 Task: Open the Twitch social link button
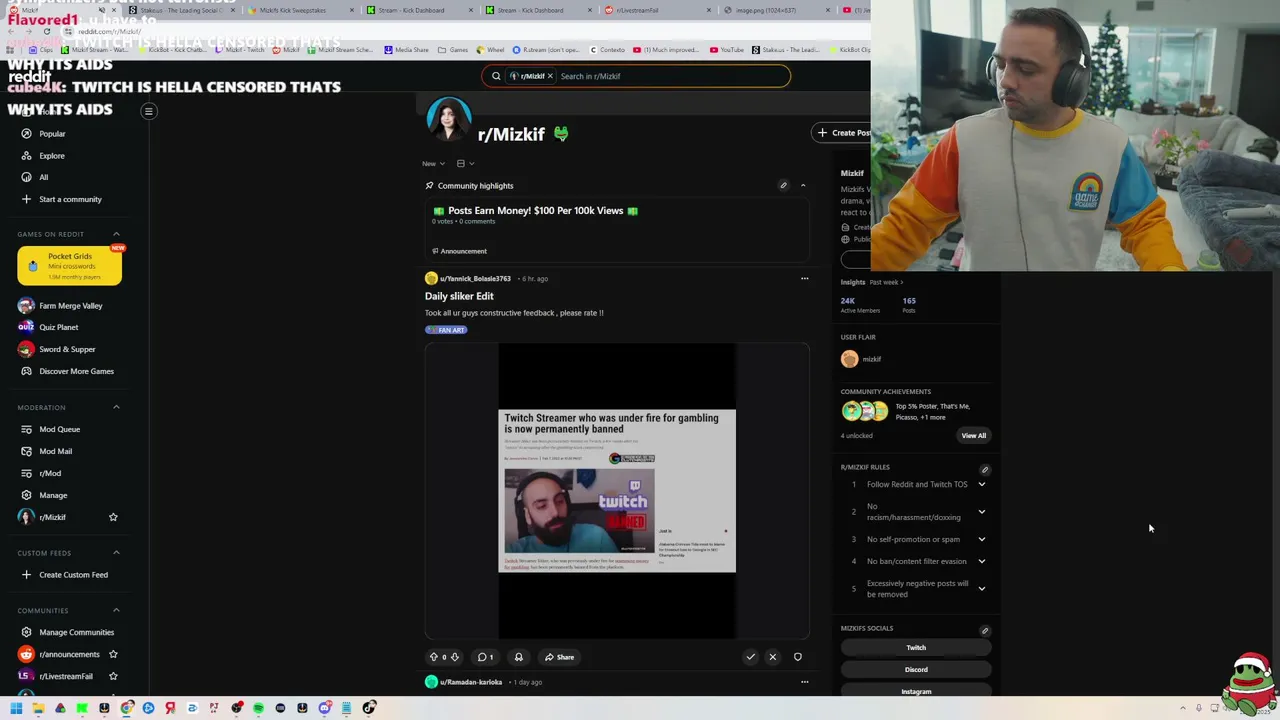tap(916, 648)
